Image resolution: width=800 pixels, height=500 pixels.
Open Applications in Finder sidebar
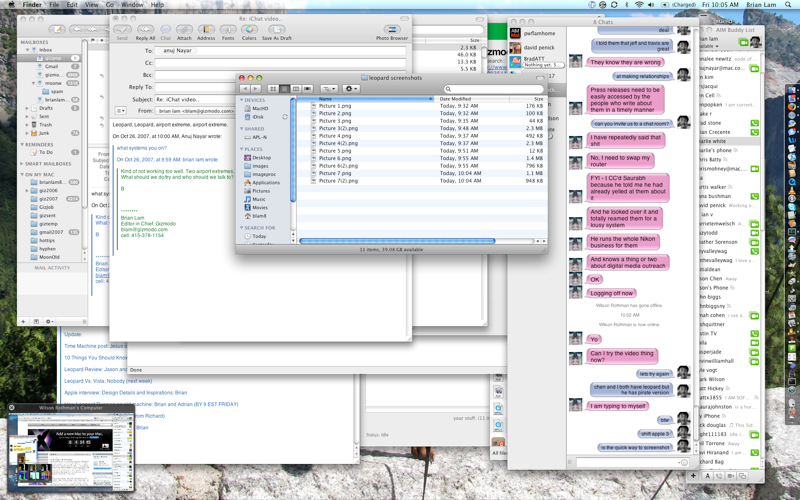[264, 183]
